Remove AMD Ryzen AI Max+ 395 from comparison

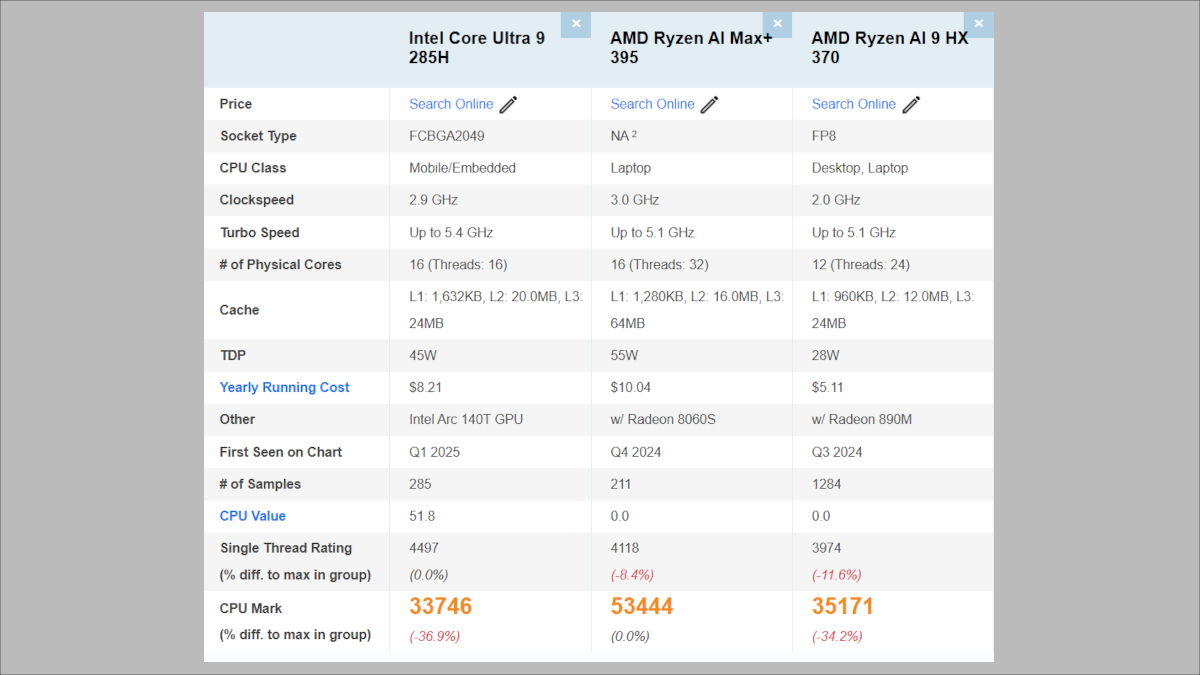click(777, 23)
